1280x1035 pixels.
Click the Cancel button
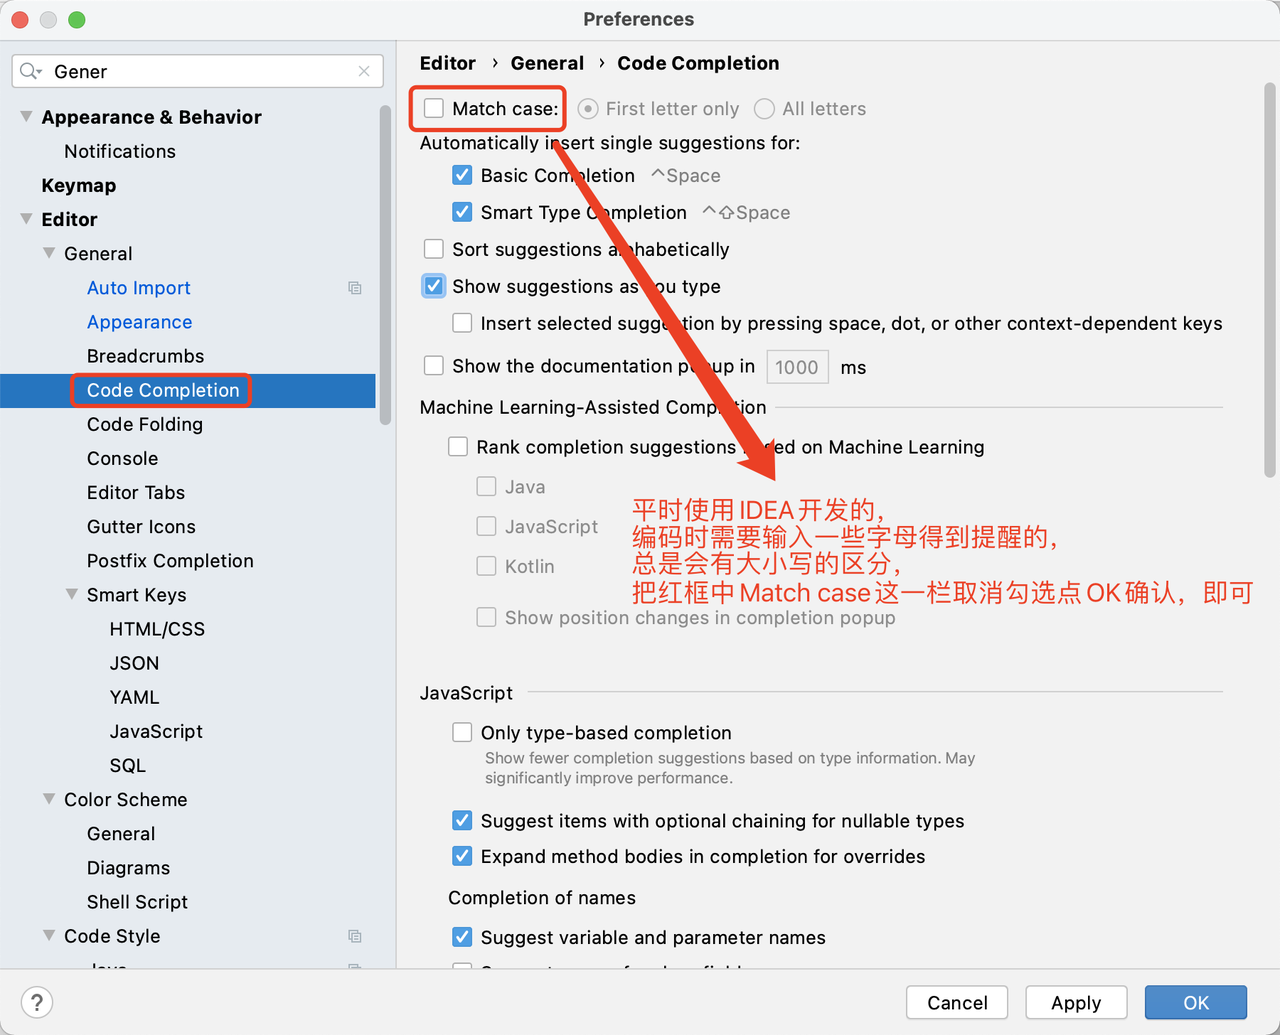[957, 1002]
